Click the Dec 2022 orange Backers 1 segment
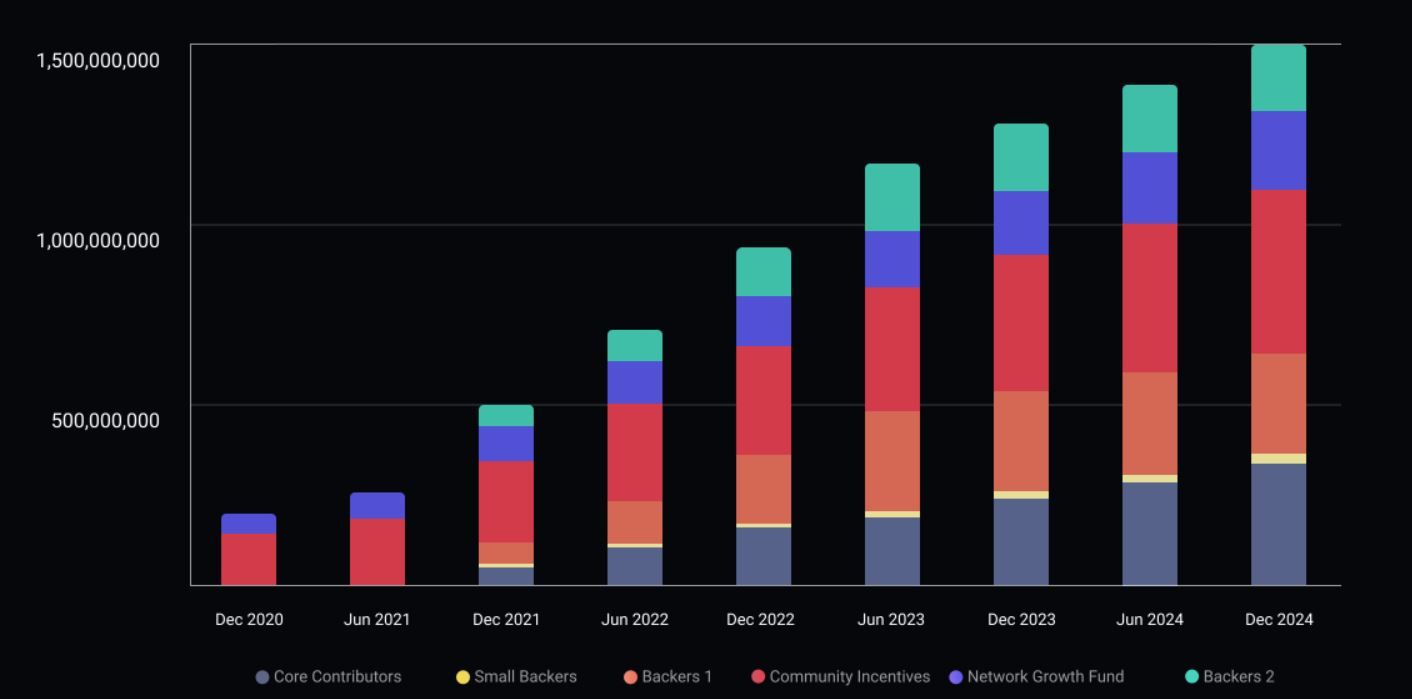Screen dimensions: 1412x699 point(763,489)
